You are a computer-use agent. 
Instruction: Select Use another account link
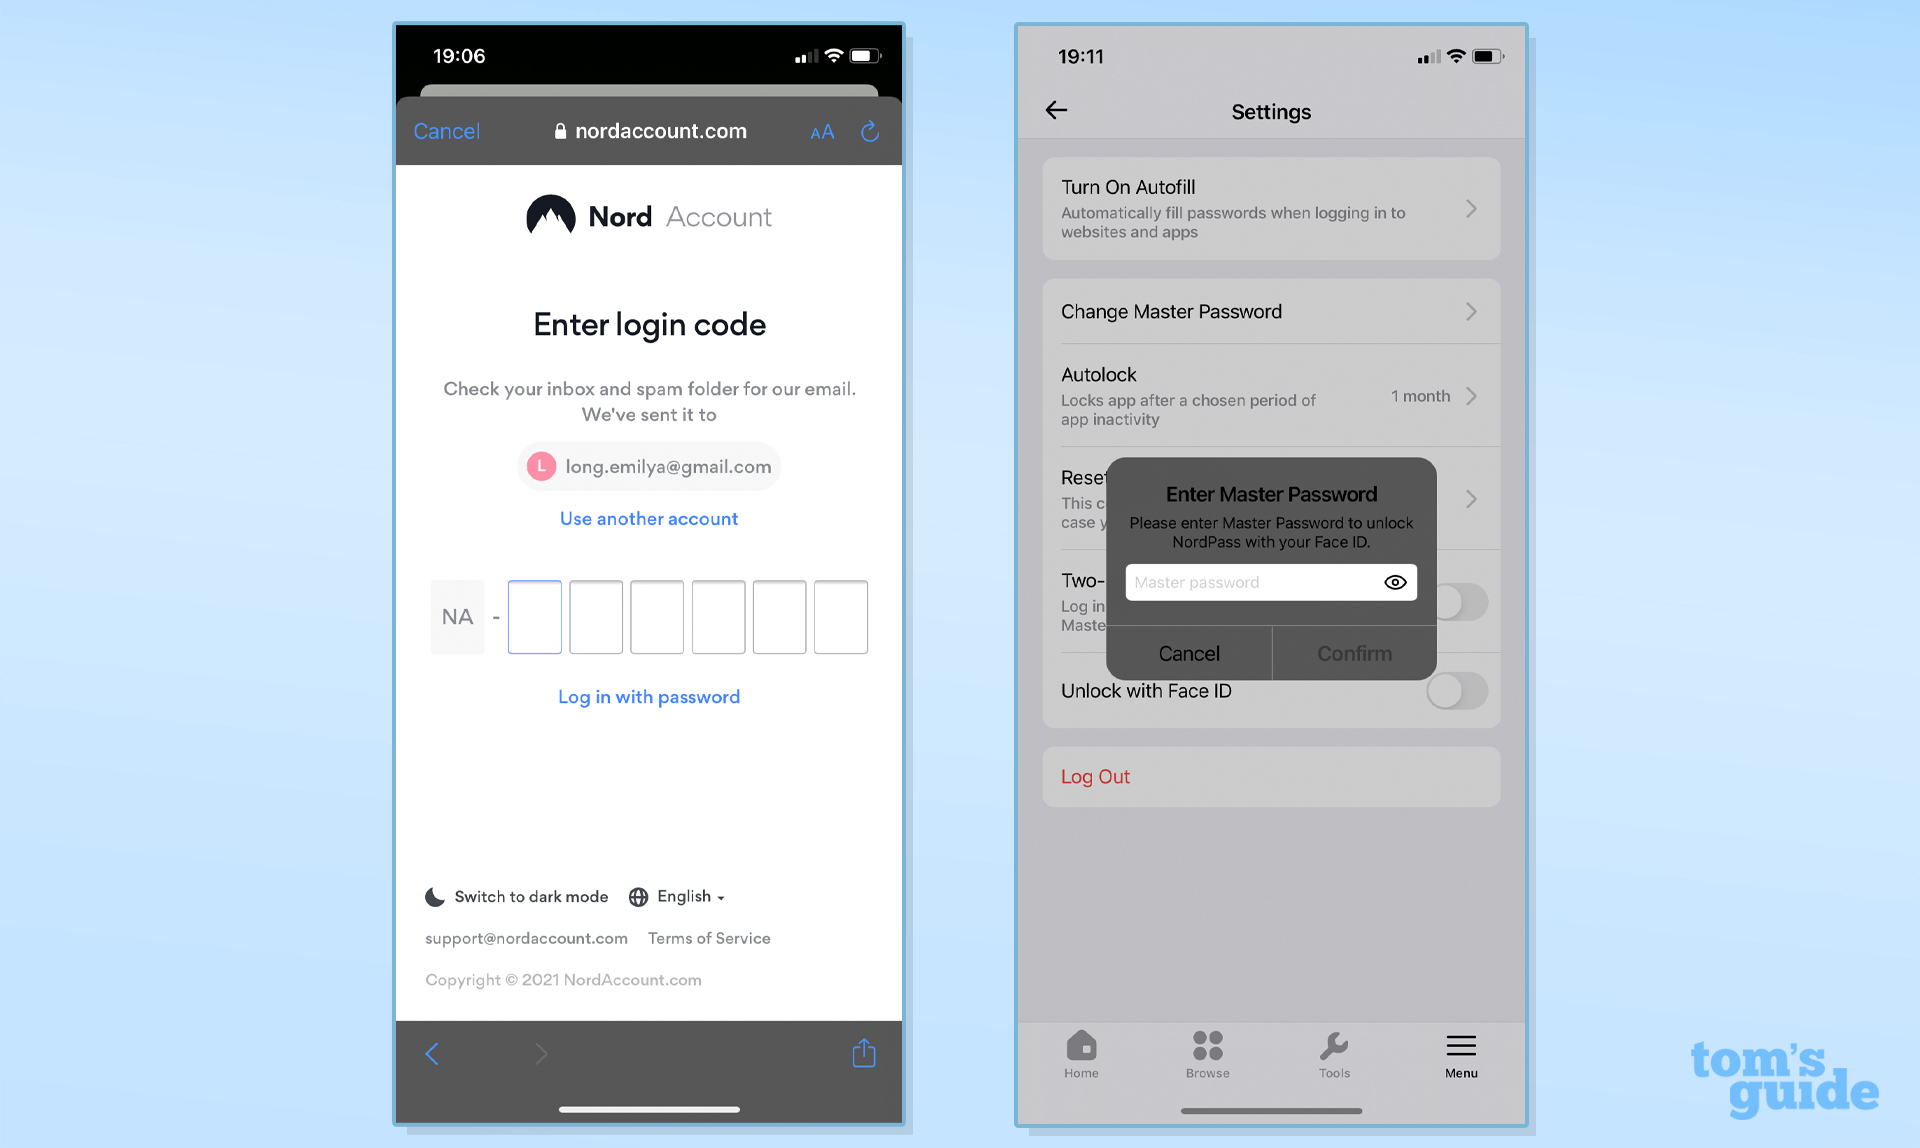[x=648, y=517]
